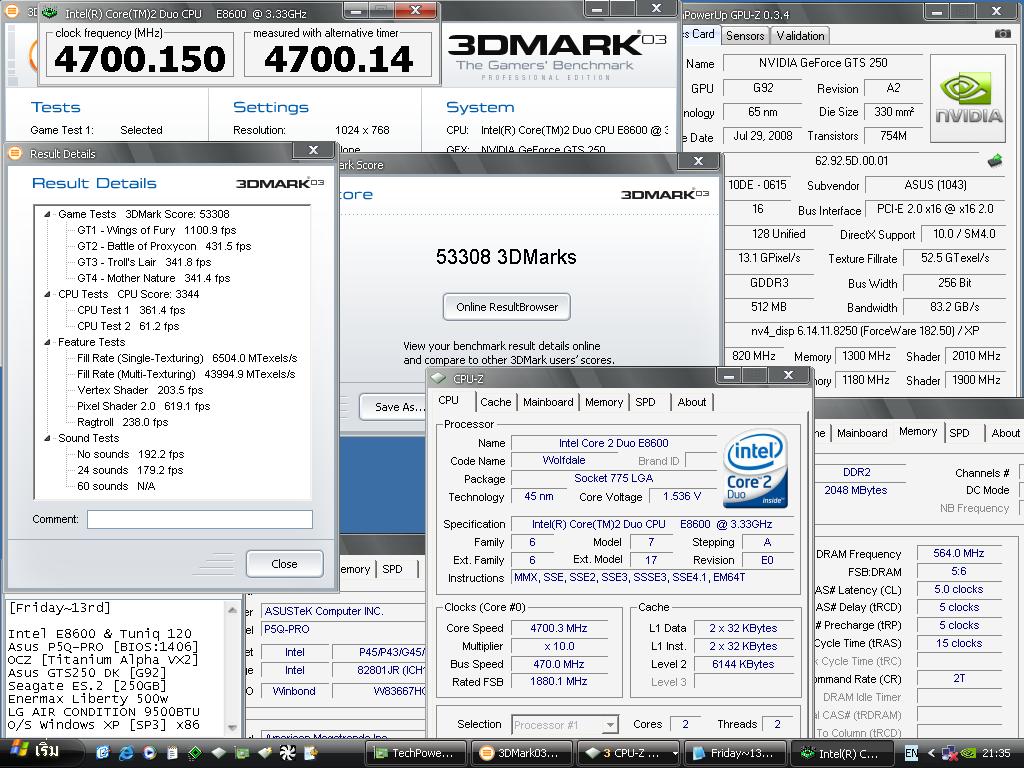Open the About tab in front CPU-Z
This screenshot has height=768, width=1024.
tap(692, 402)
